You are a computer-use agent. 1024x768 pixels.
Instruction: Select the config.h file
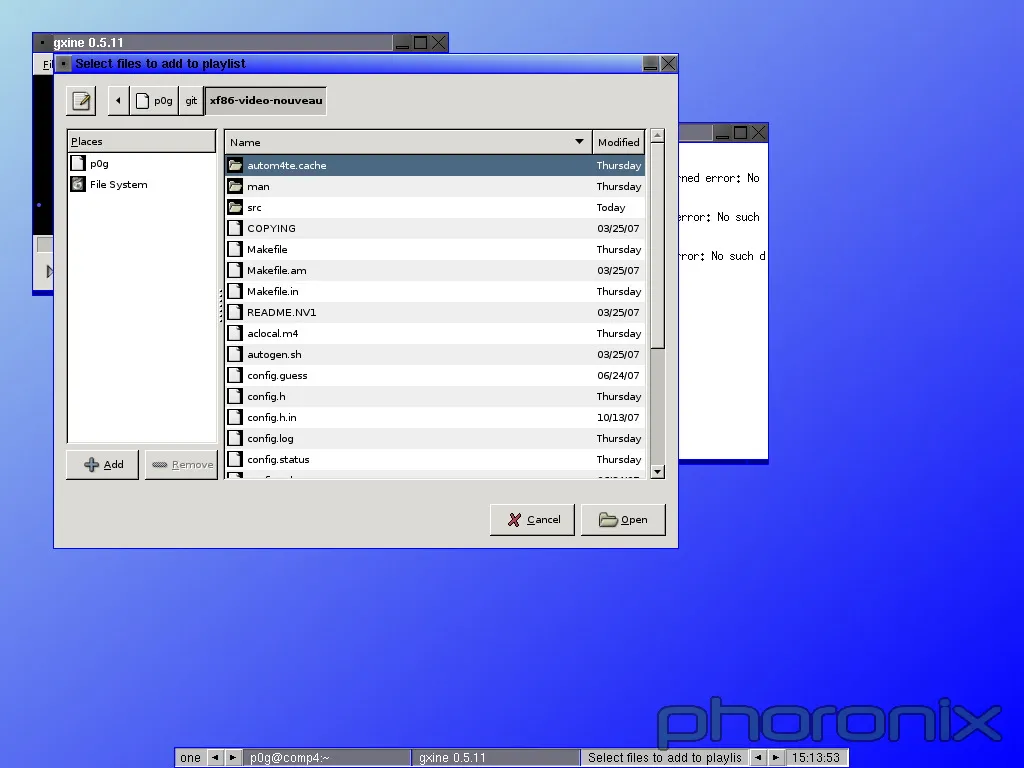click(435, 396)
